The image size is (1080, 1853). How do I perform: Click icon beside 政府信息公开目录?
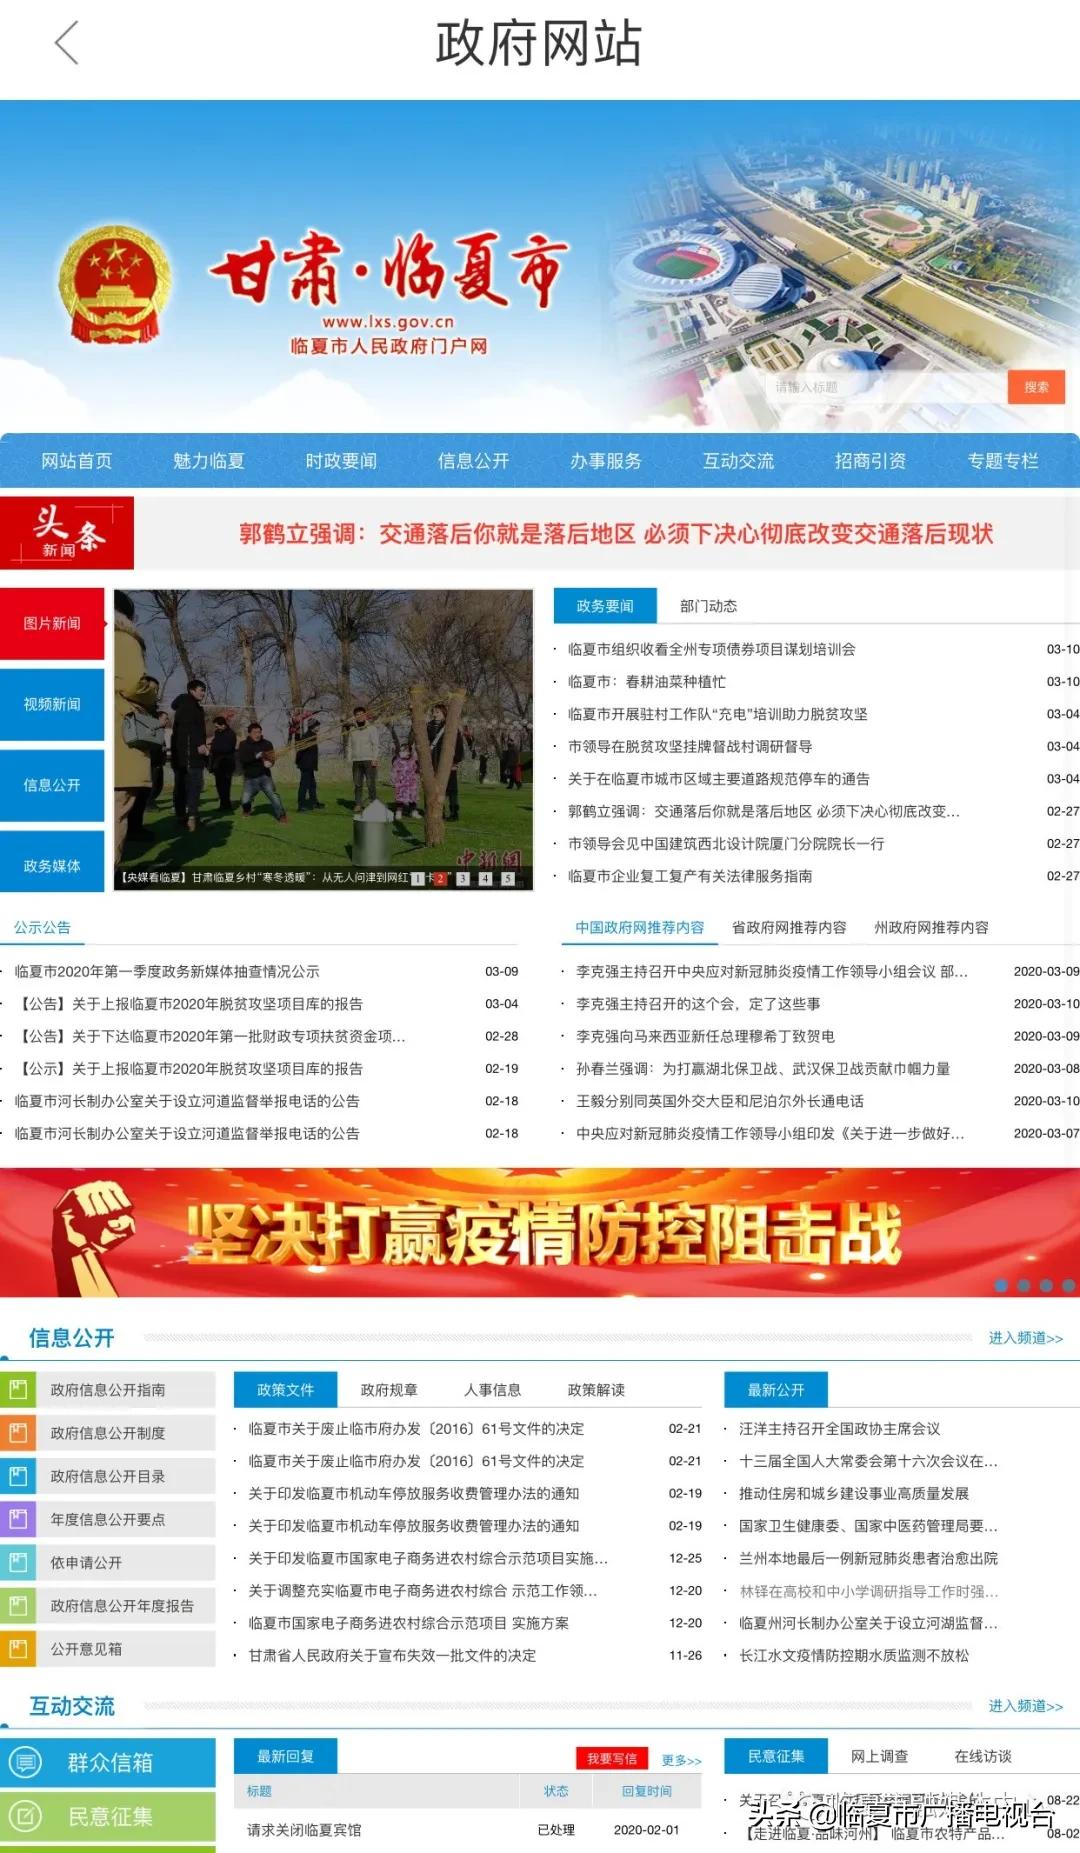(x=17, y=1475)
